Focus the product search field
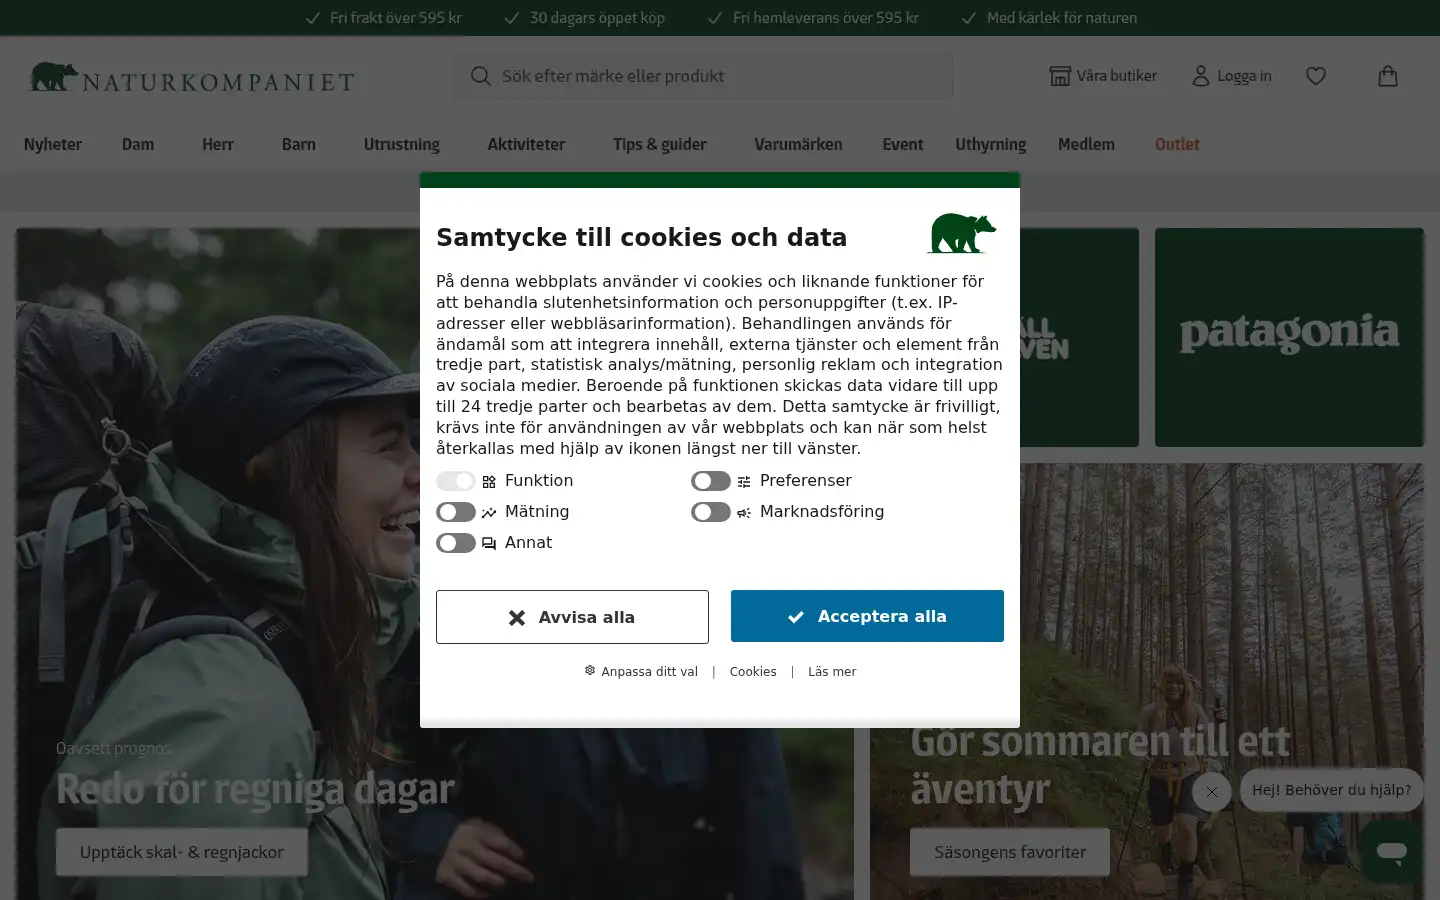This screenshot has height=900, width=1440. pyautogui.click(x=703, y=76)
